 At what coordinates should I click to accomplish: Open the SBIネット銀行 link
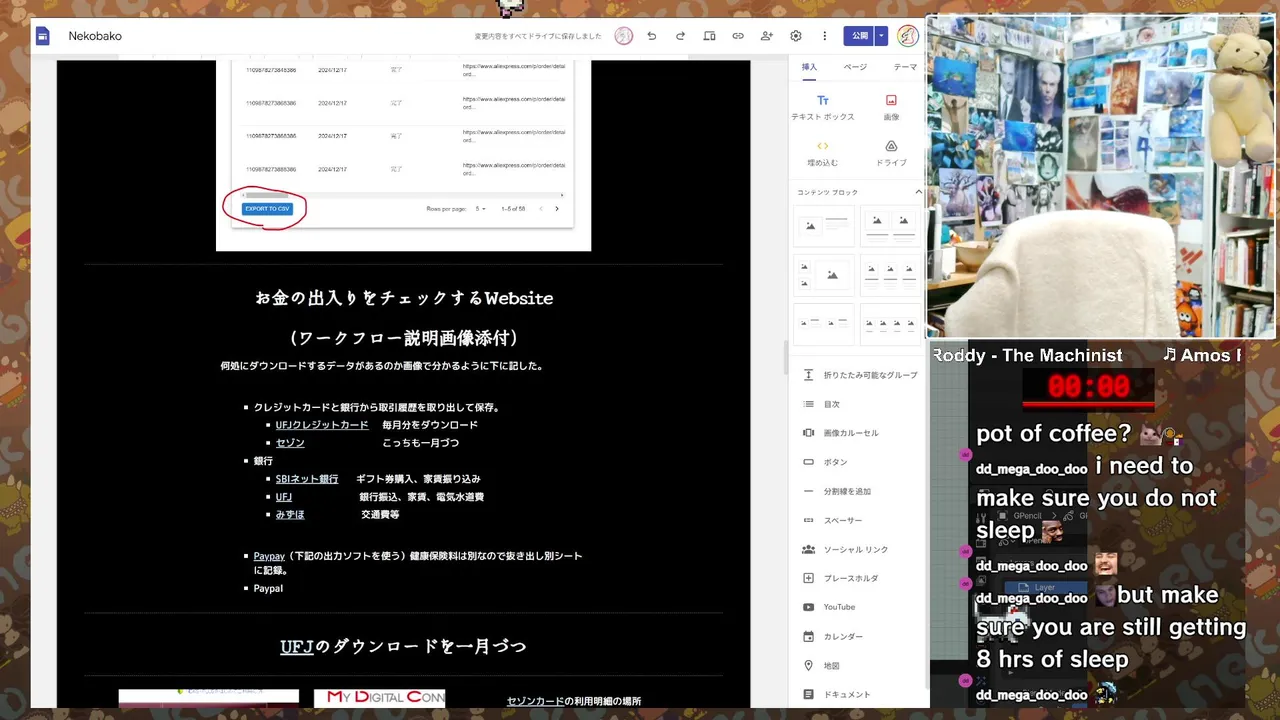pos(307,479)
